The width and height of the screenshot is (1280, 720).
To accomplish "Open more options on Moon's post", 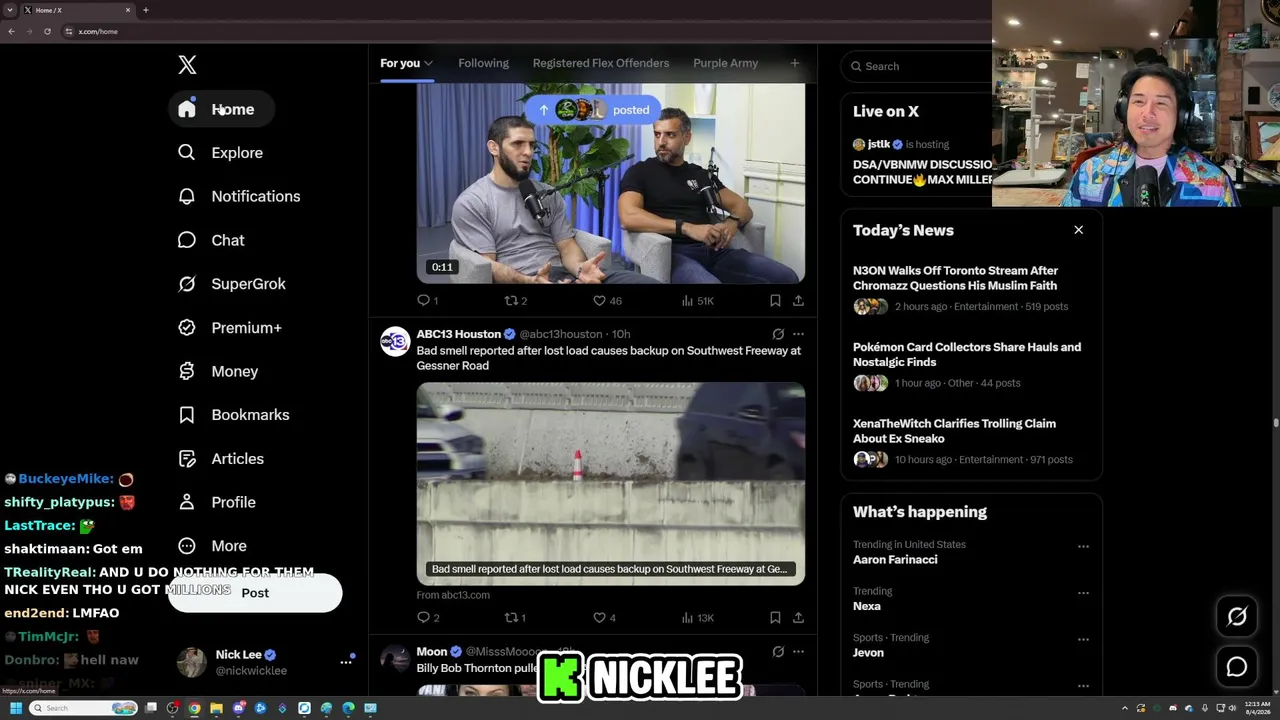I will [x=798, y=652].
